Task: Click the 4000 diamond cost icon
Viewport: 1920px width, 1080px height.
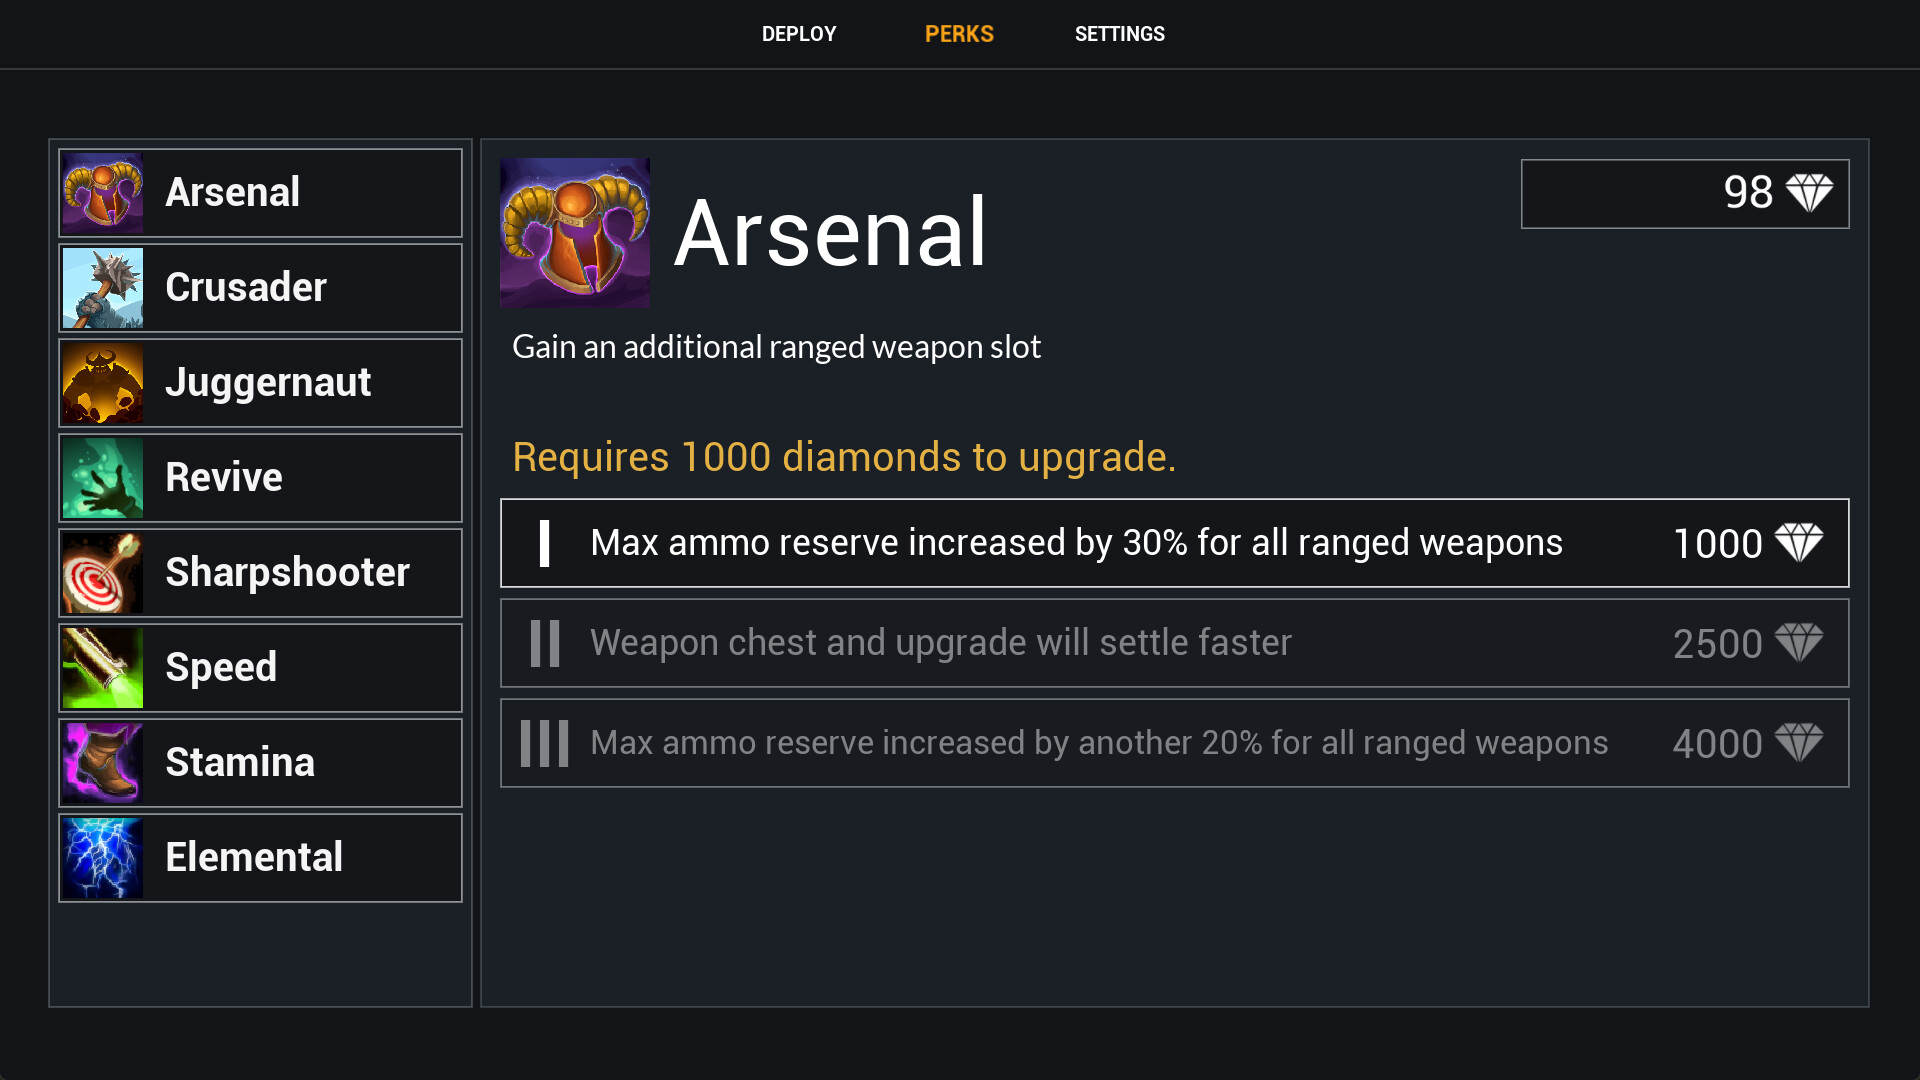Action: click(x=1799, y=743)
